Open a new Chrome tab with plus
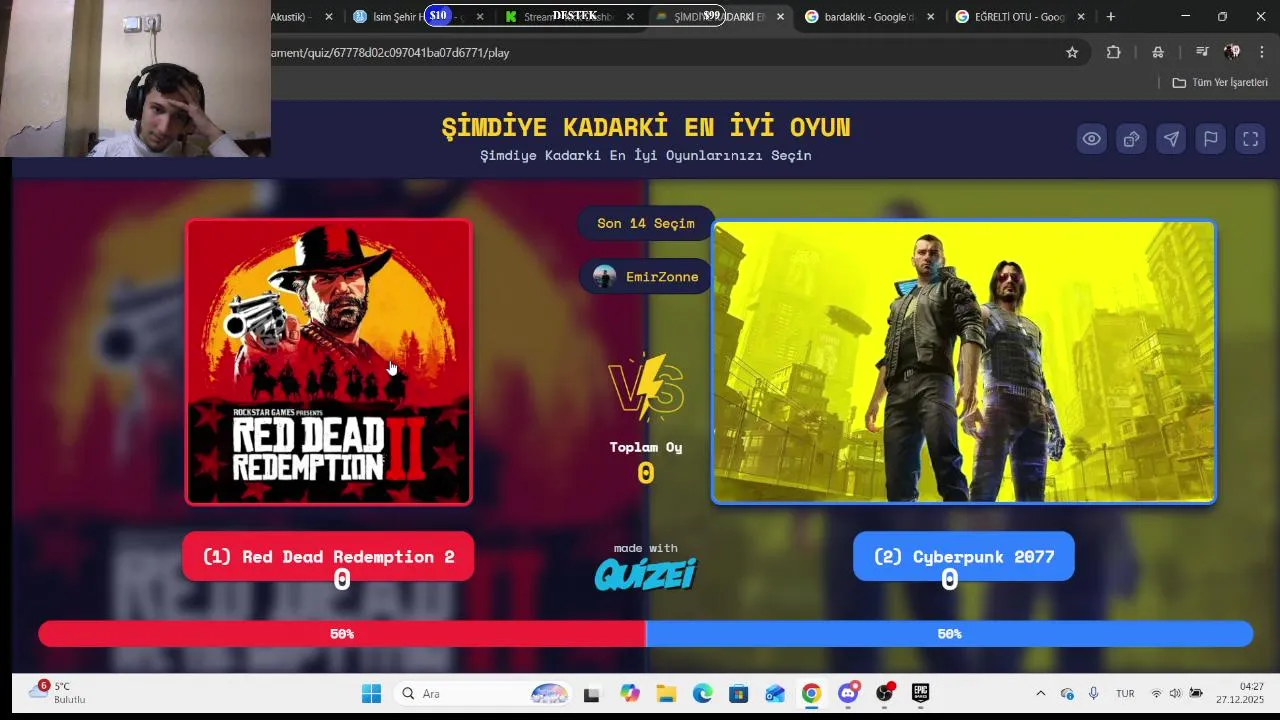This screenshot has width=1280, height=720. pos(1110,17)
